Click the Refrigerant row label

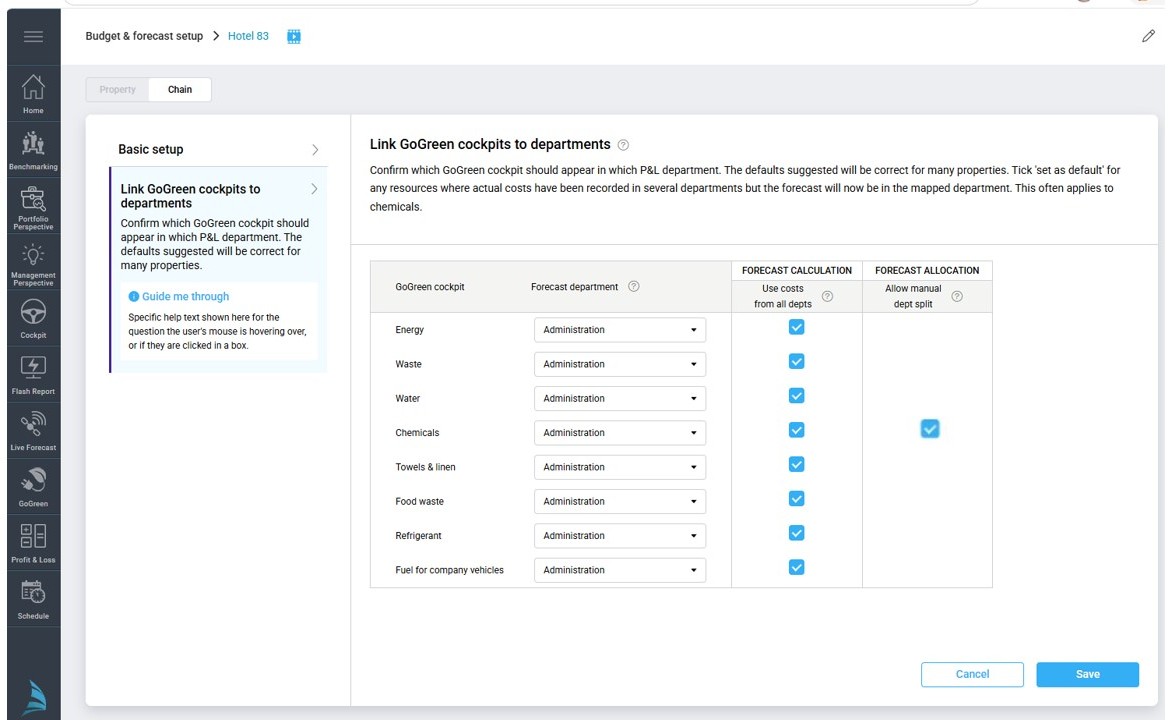click(x=418, y=536)
